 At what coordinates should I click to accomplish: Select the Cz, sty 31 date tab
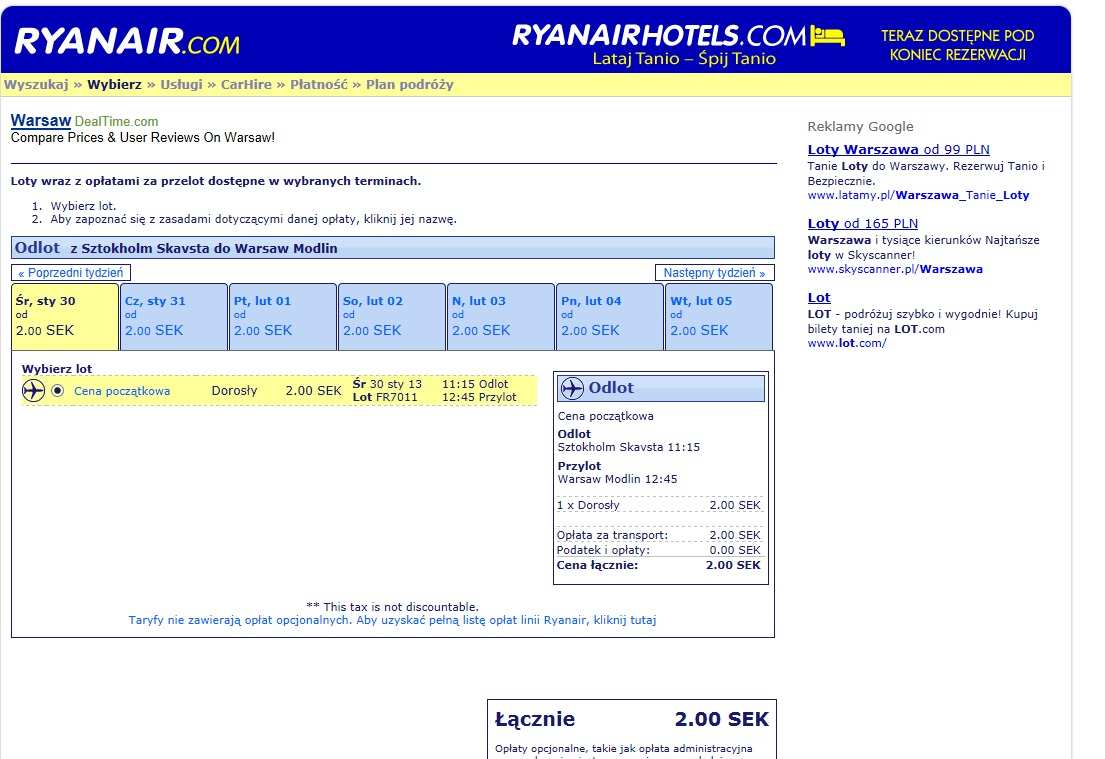[x=174, y=316]
